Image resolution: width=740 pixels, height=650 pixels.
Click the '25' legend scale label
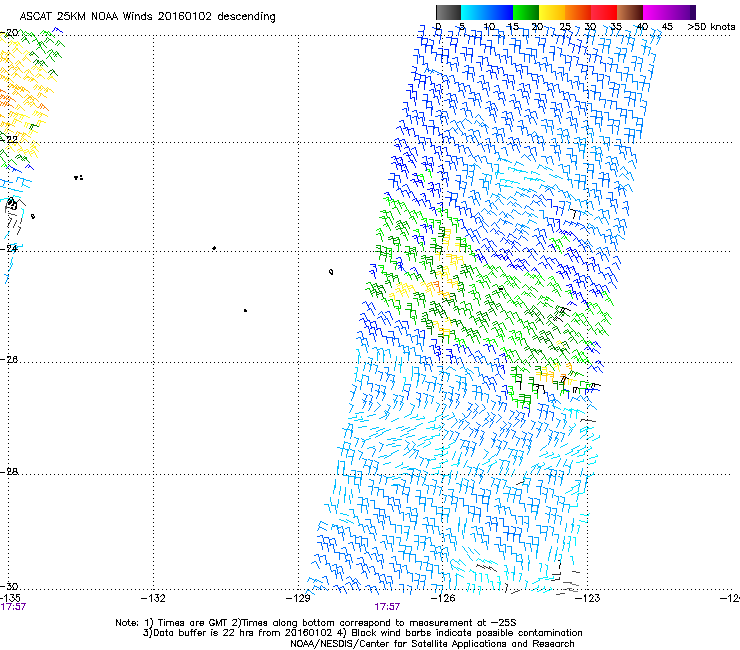pos(565,26)
